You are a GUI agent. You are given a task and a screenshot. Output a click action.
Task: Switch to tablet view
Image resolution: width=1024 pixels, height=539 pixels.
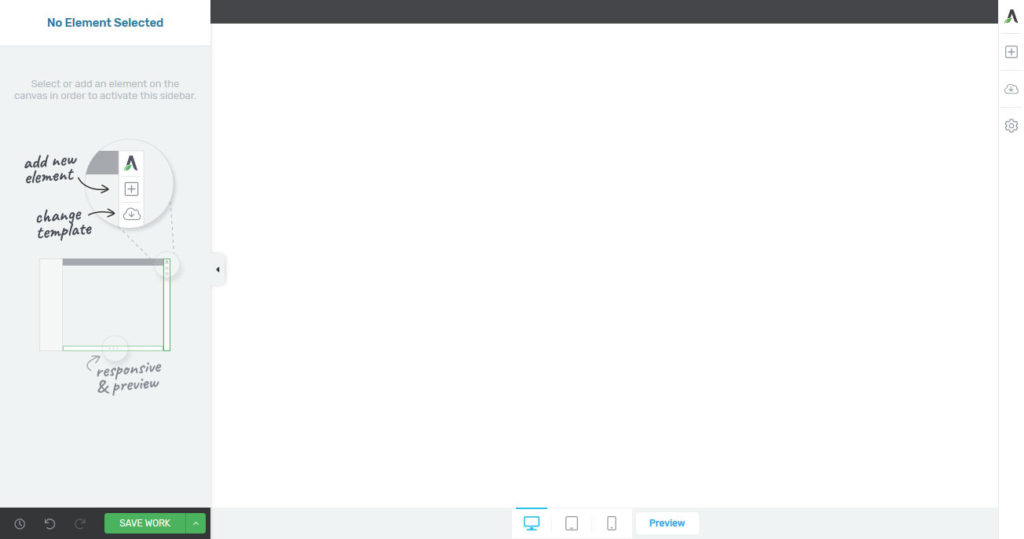(571, 523)
